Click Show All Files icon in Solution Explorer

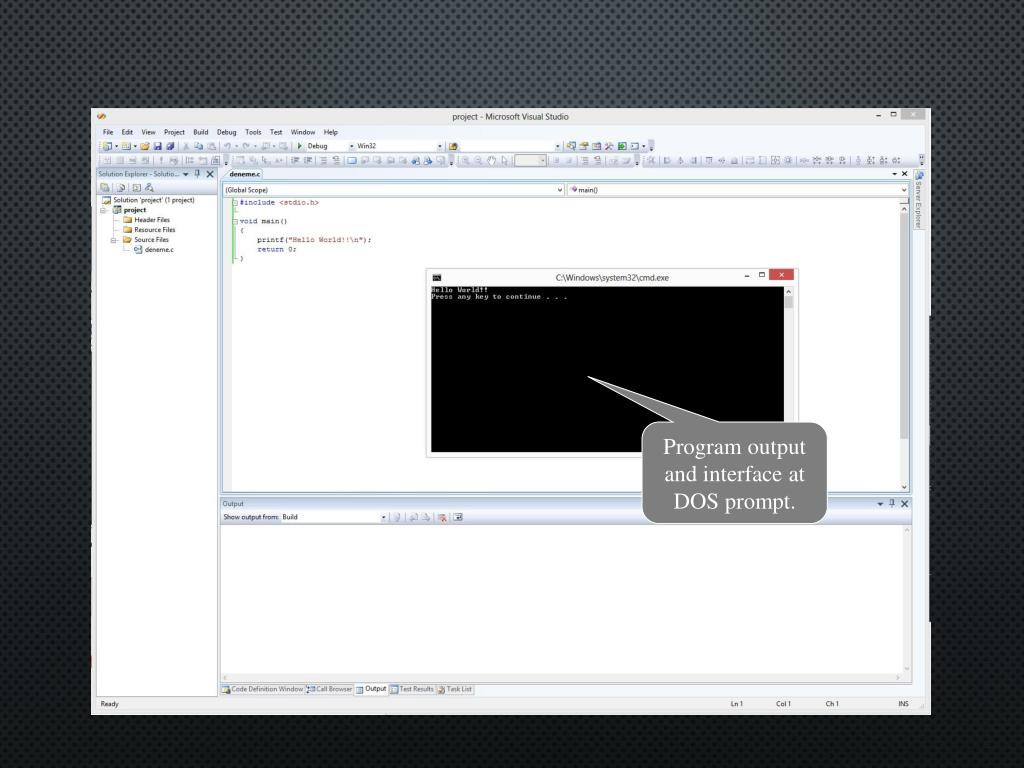pos(122,187)
